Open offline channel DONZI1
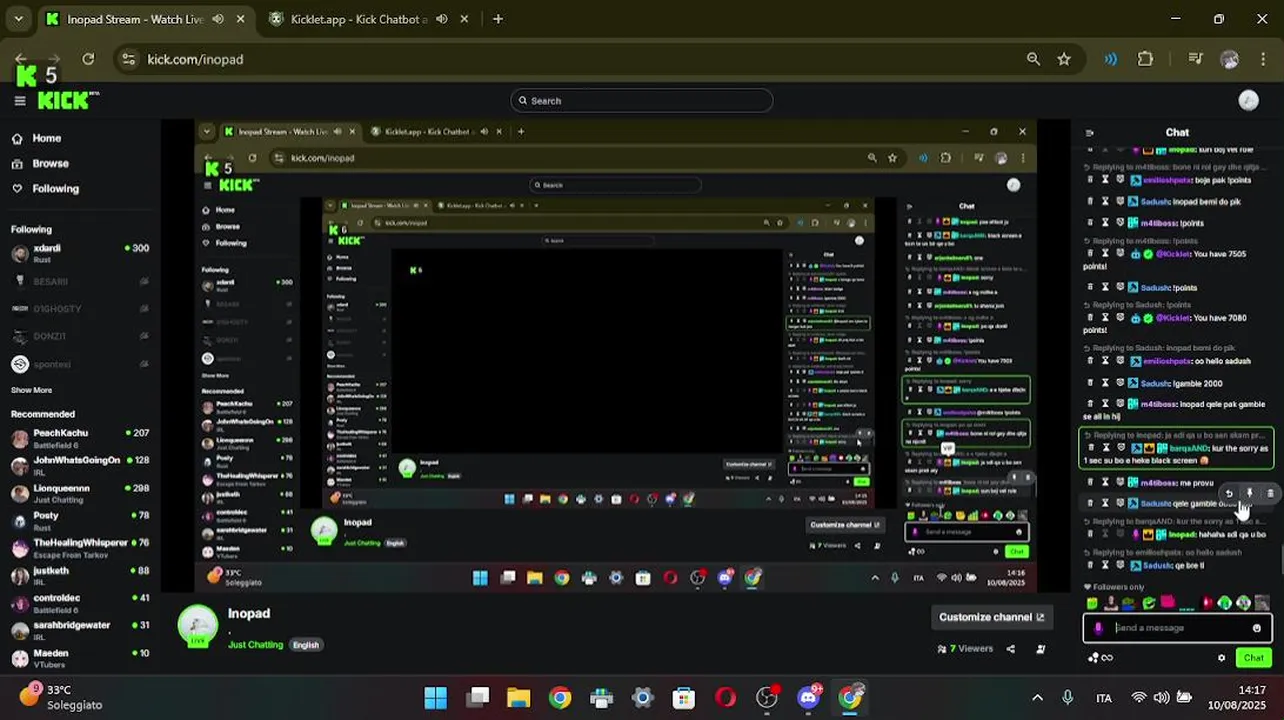 click(x=80, y=336)
